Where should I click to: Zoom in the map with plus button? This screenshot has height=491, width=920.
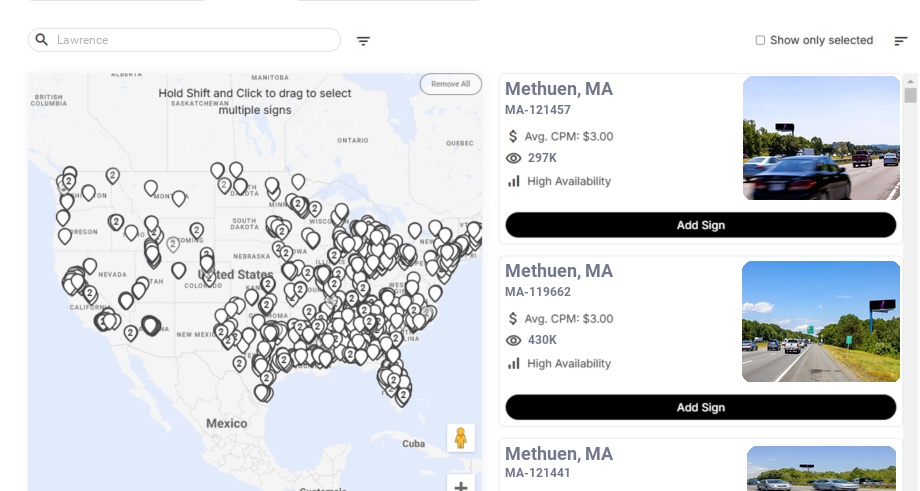(461, 486)
